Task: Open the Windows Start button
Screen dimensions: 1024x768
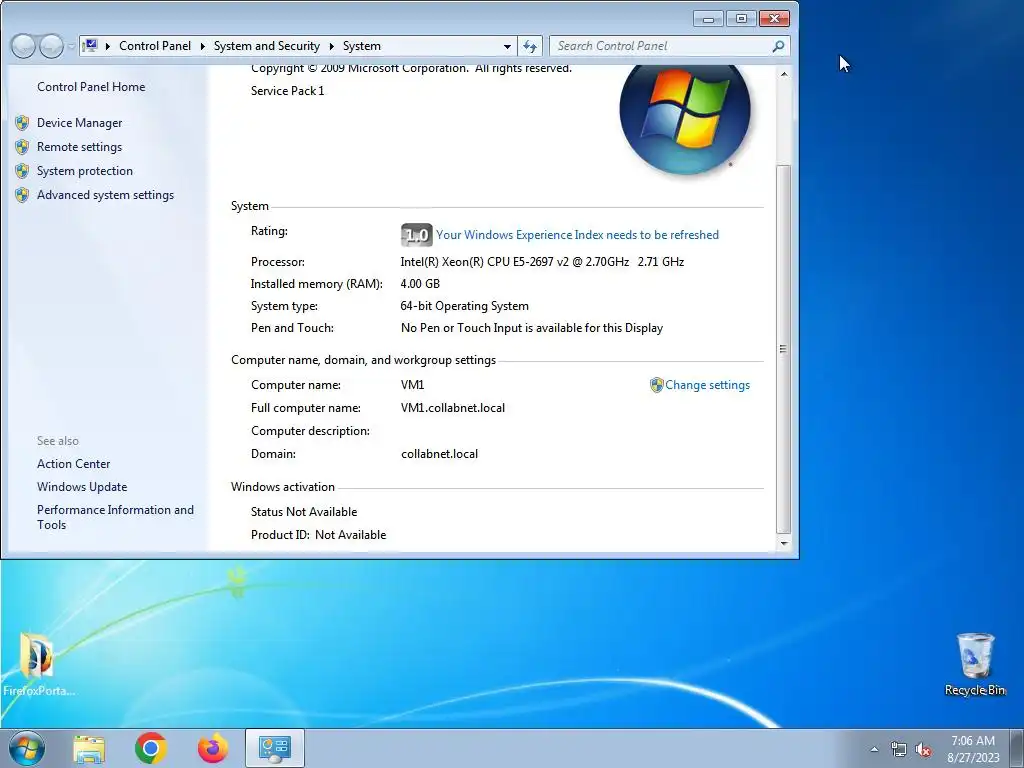Action: coord(27,748)
